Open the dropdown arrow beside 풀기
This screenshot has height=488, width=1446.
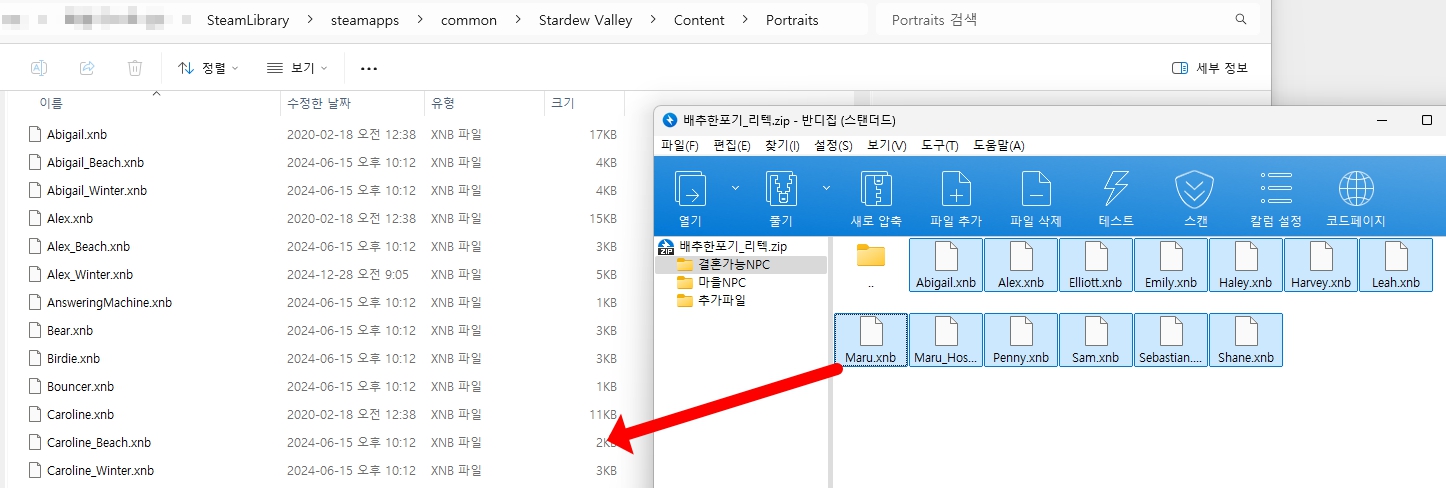826,187
